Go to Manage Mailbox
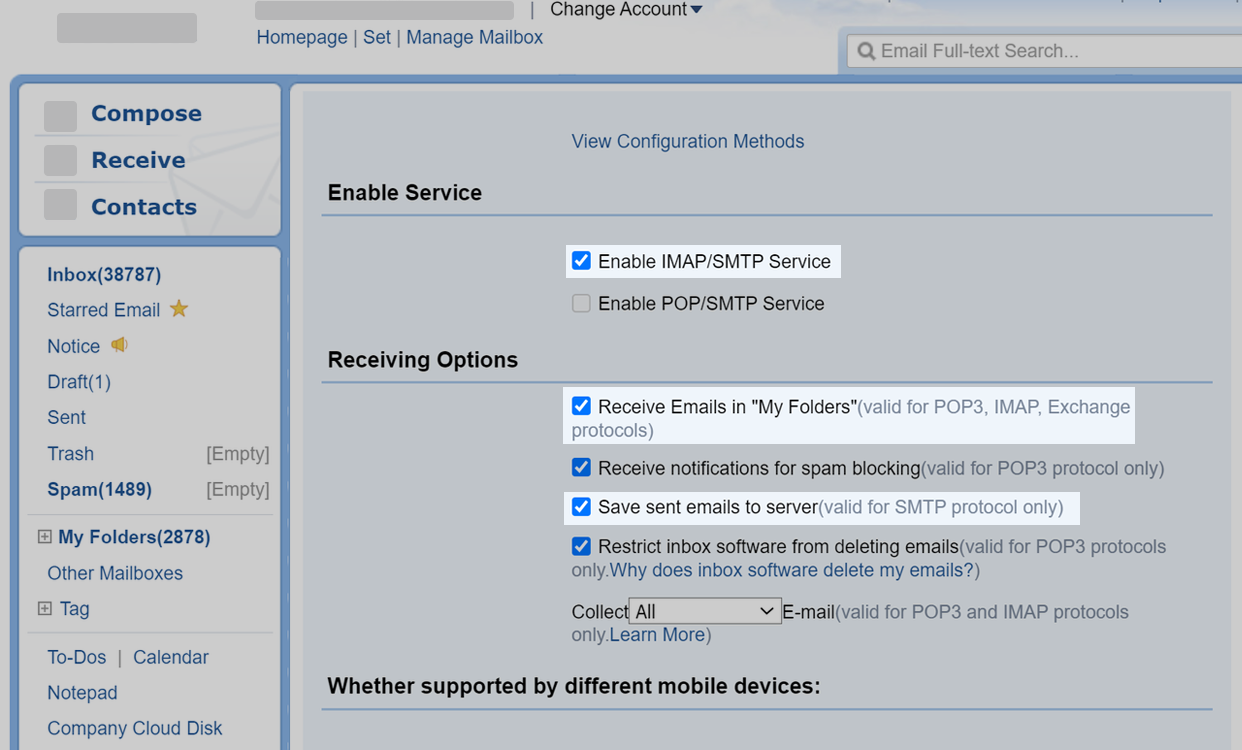The image size is (1242, 750). coord(474,37)
